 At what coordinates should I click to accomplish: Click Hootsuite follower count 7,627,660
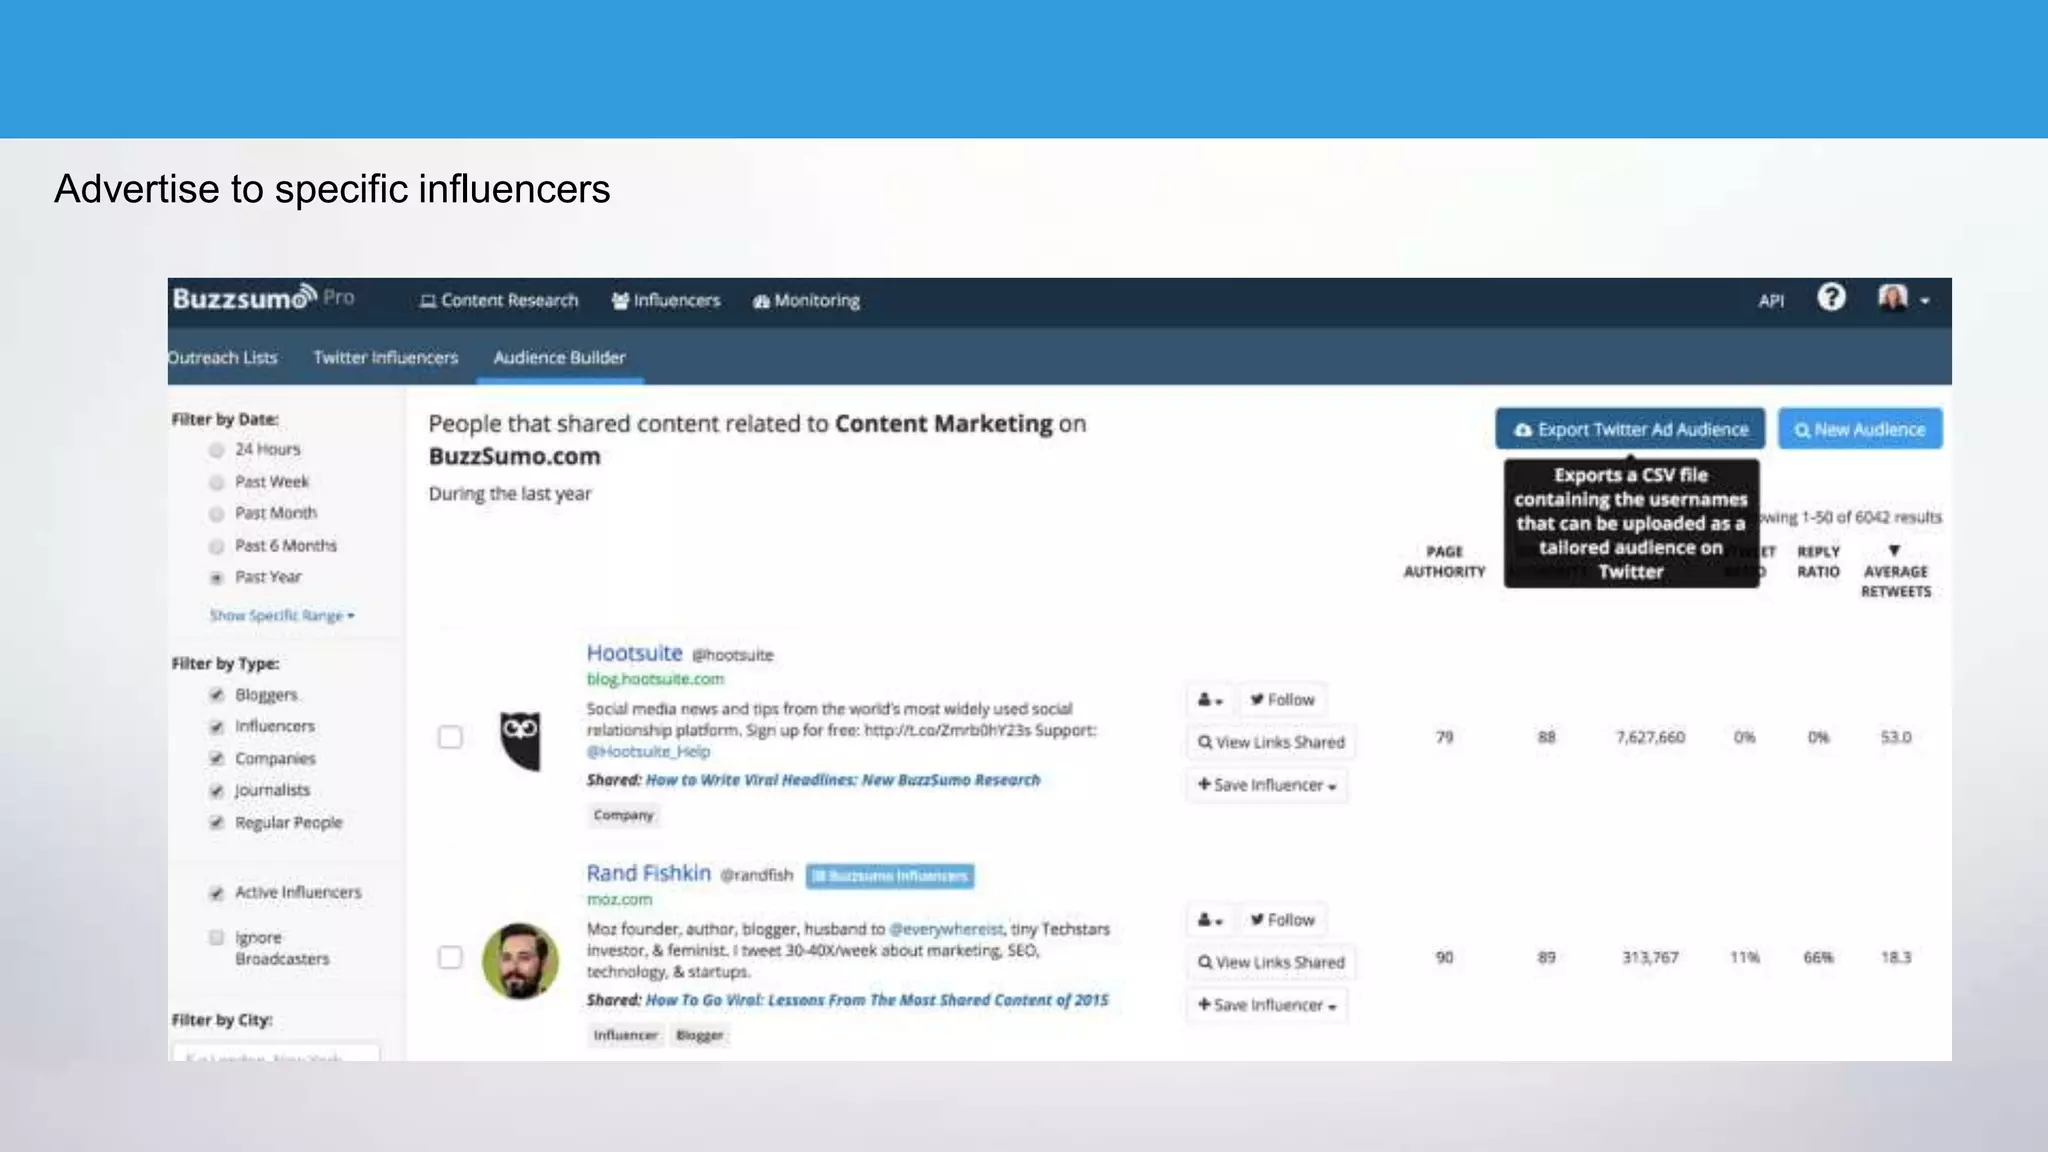click(x=1650, y=737)
